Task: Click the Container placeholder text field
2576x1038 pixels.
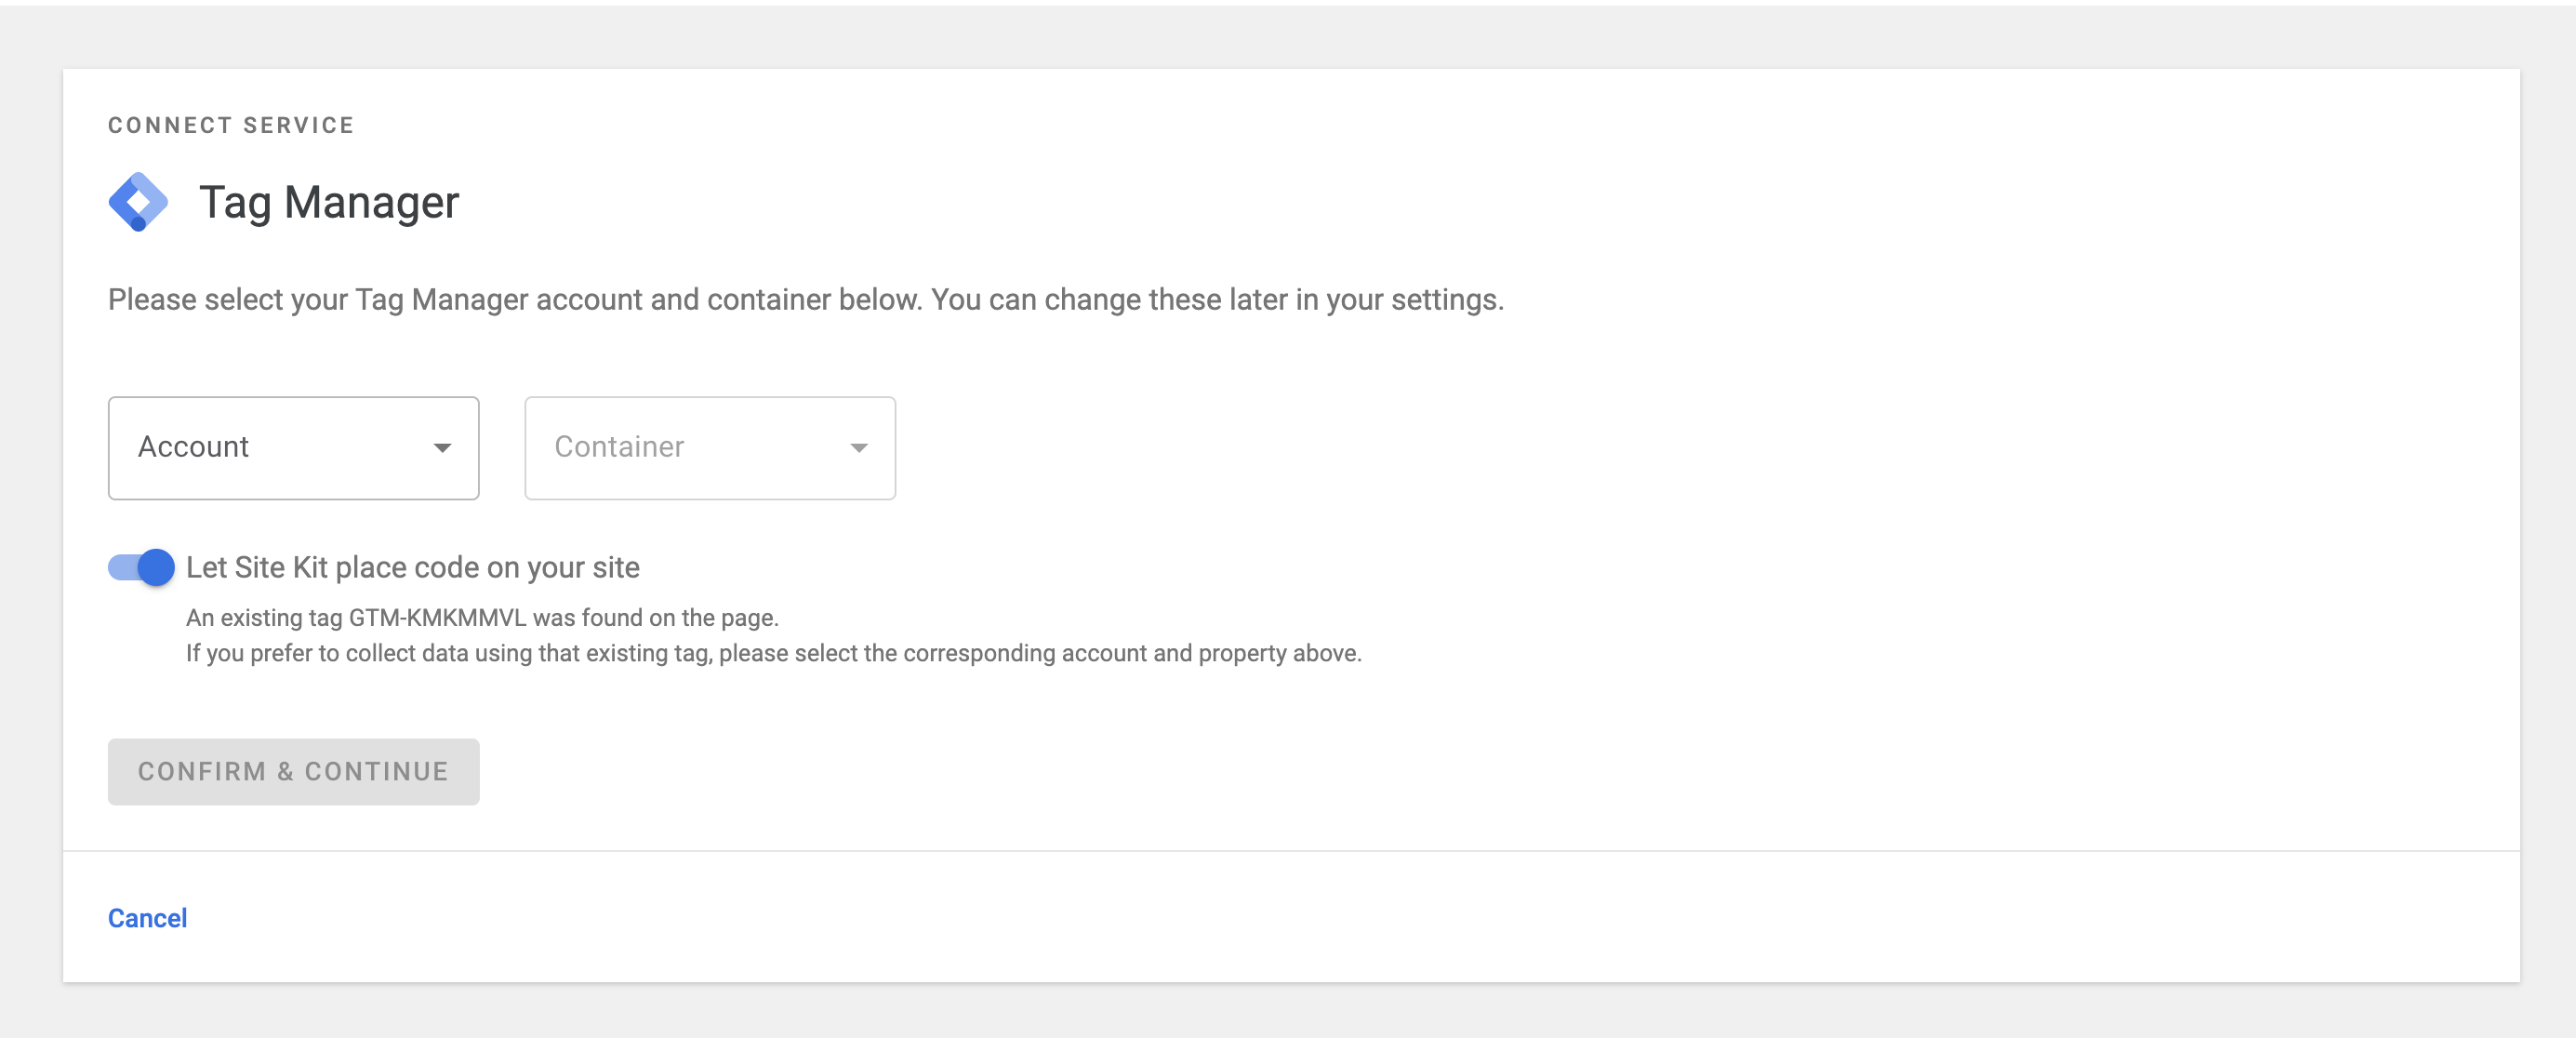Action: [620, 447]
